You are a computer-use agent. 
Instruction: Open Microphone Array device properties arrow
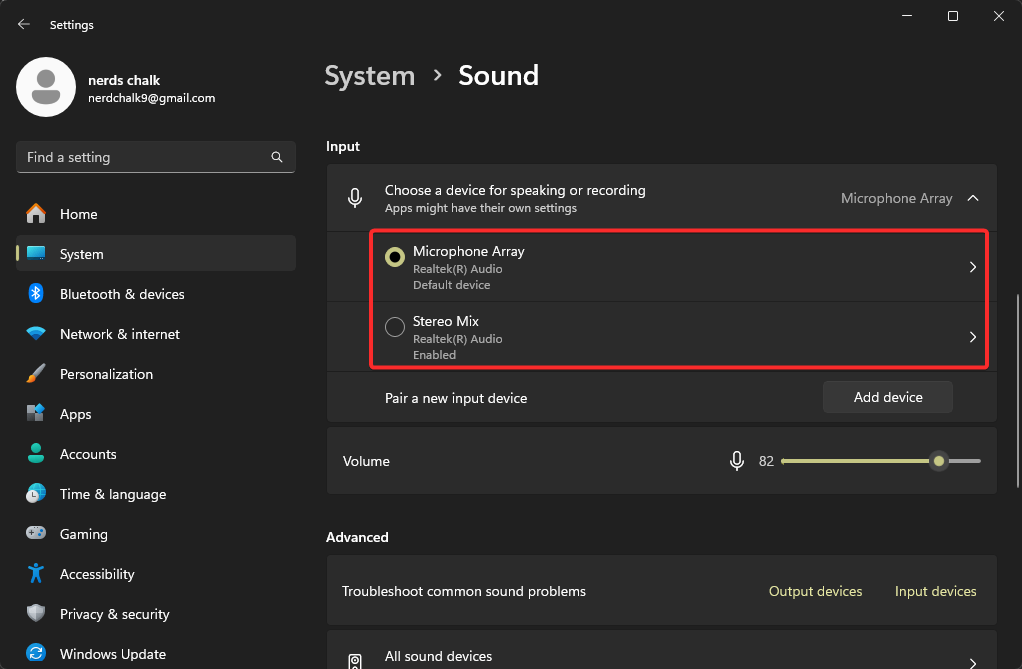972,267
